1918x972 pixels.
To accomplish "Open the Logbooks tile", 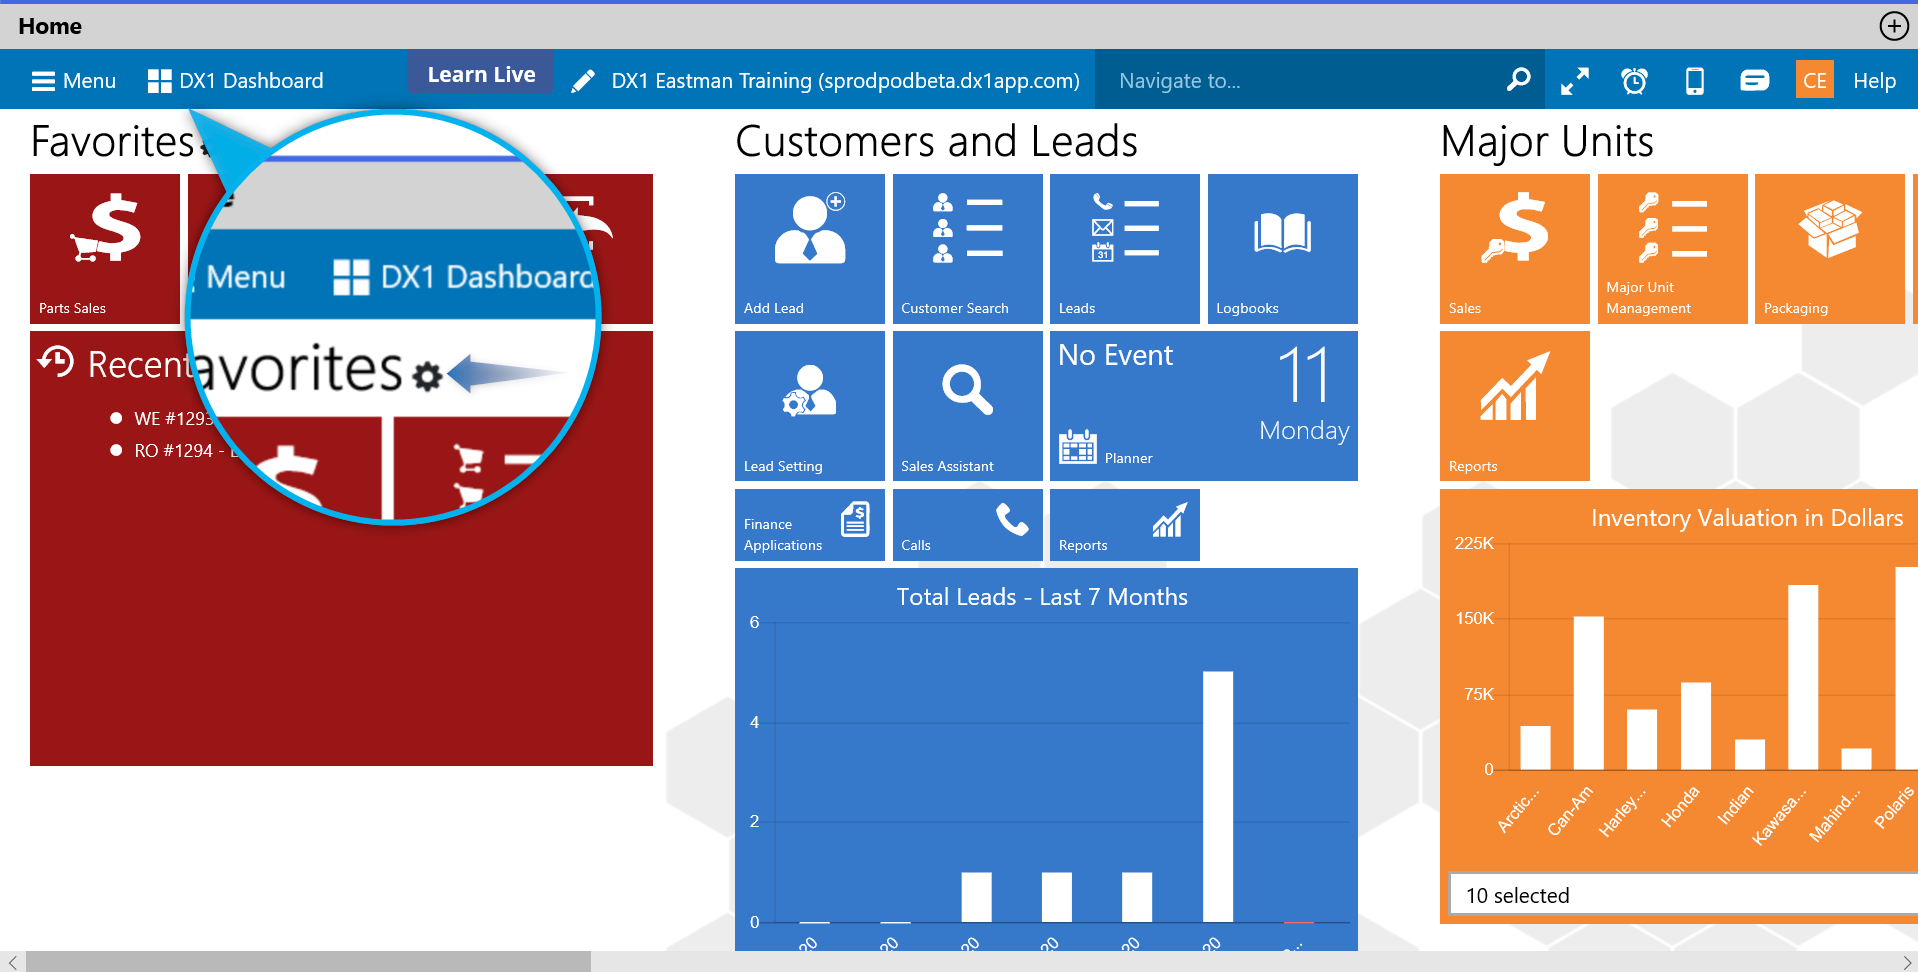I will [1283, 249].
